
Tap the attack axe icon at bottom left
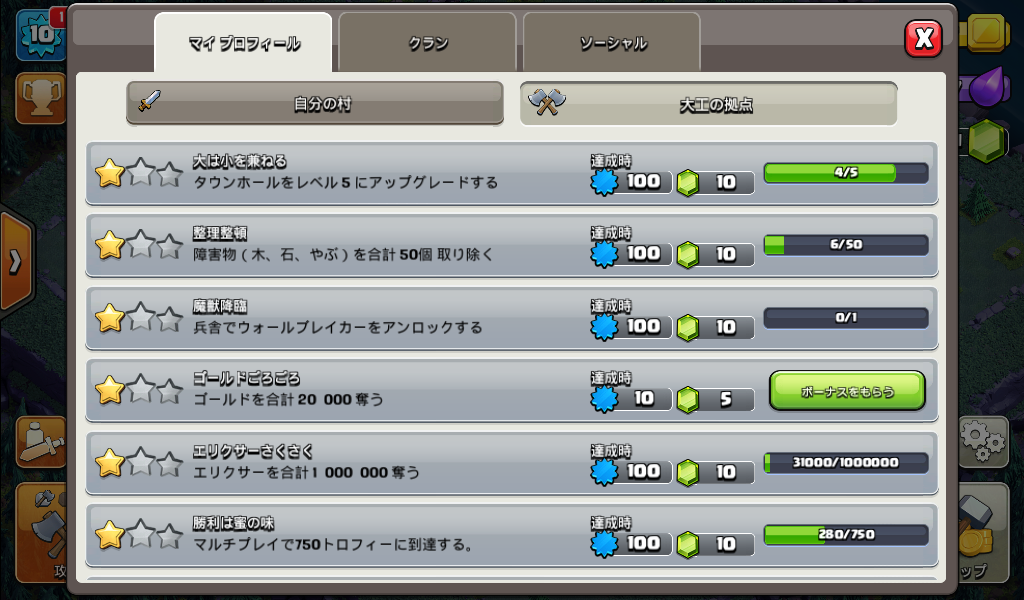(x=40, y=532)
